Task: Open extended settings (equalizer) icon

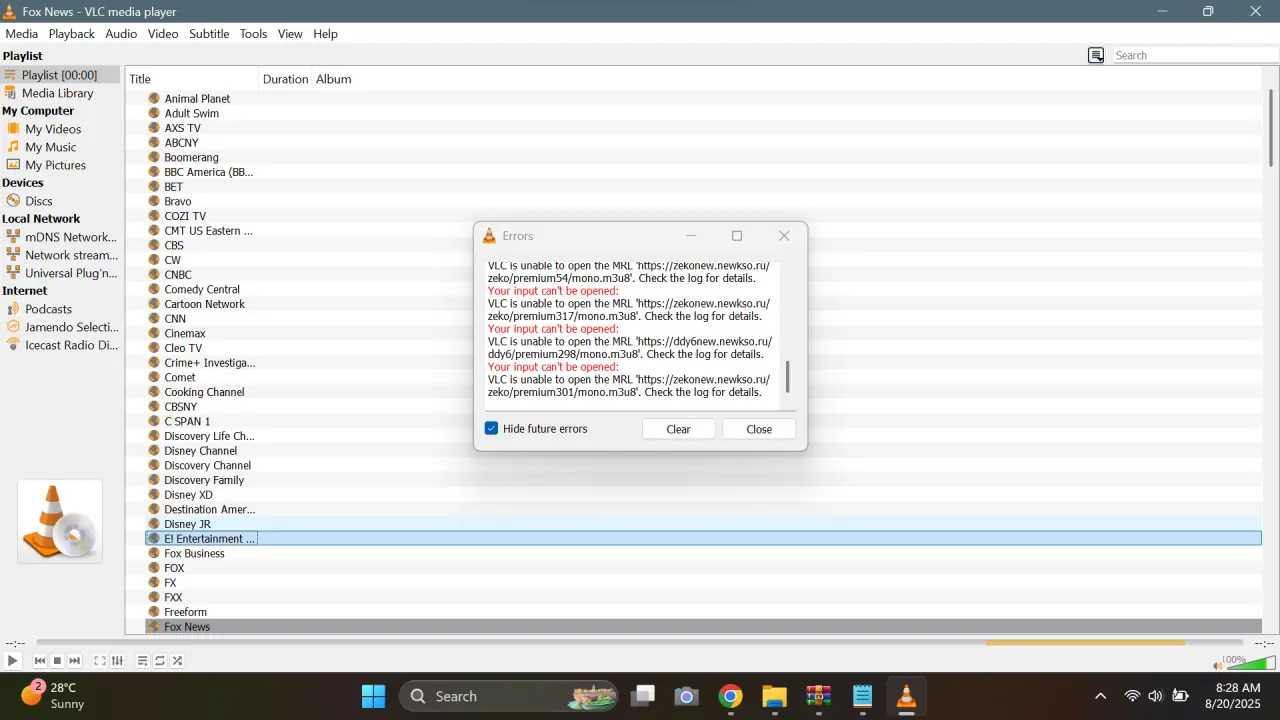Action: (x=117, y=661)
